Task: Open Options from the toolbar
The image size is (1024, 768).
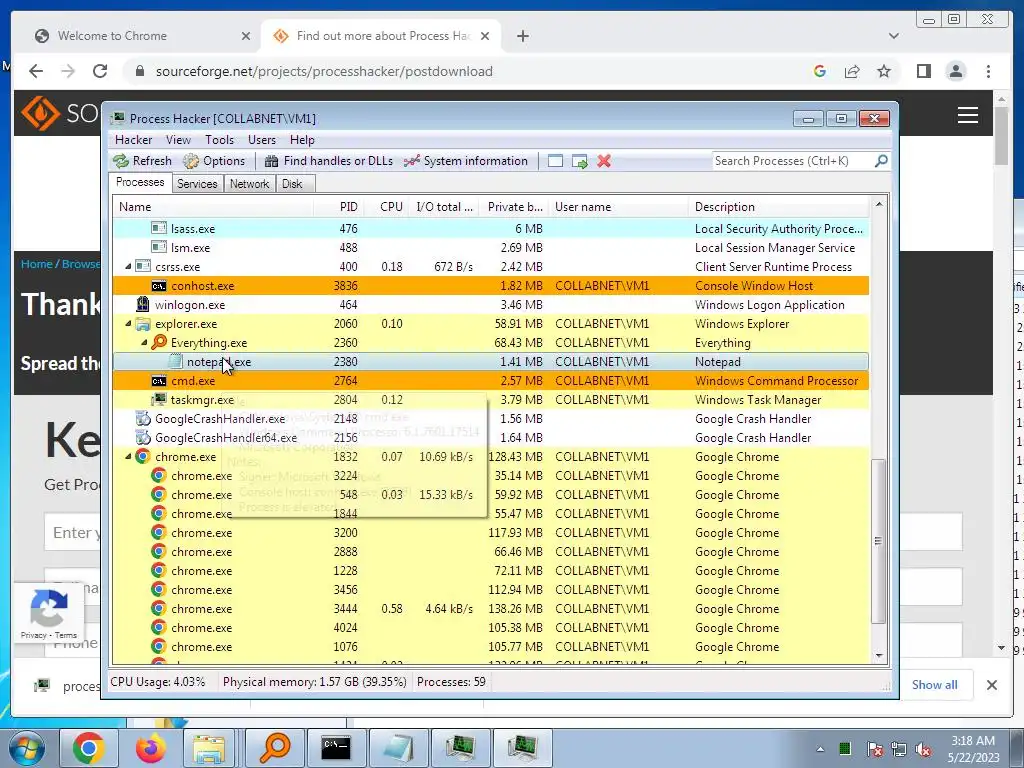Action: (214, 161)
